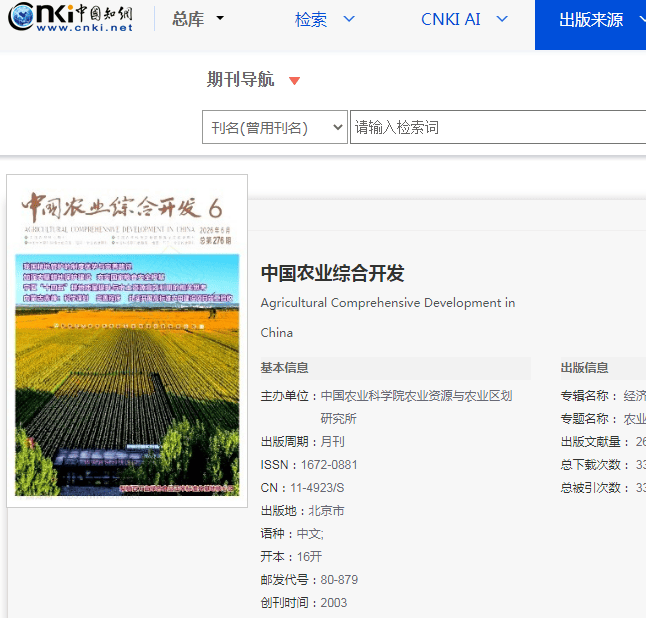
Task: Click the 创刊时间 value 2003
Action: (x=334, y=603)
